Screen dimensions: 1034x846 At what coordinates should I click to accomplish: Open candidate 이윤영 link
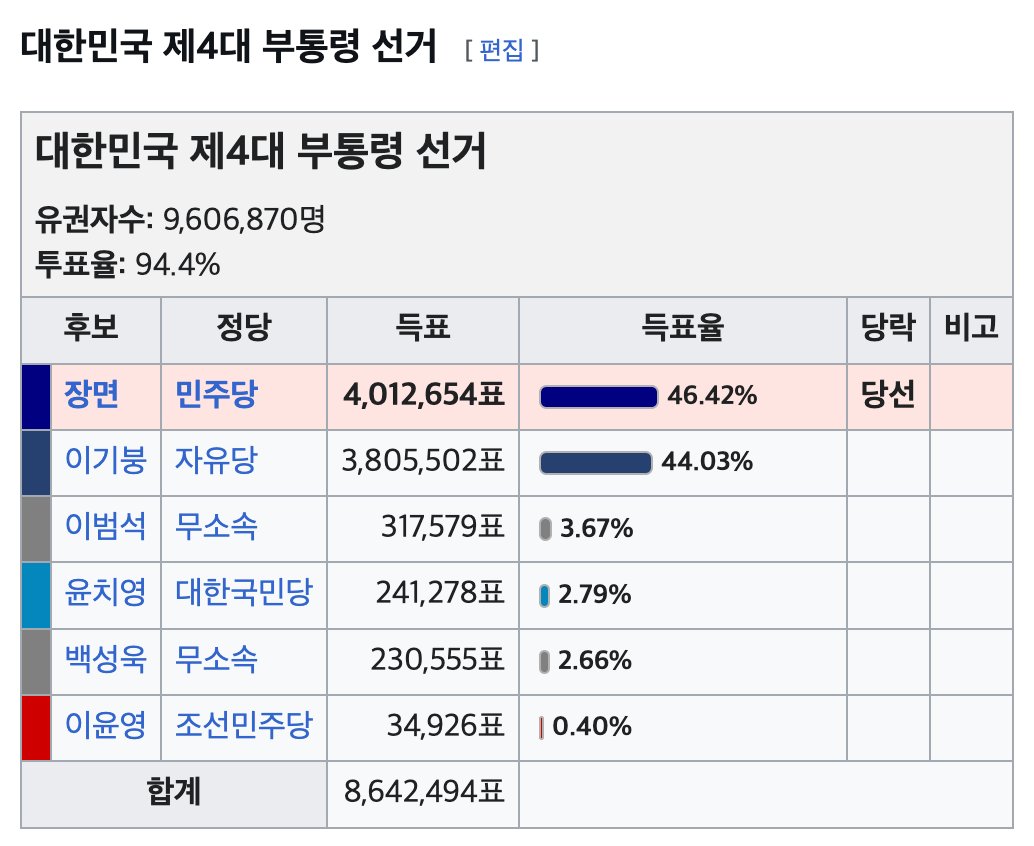[105, 726]
